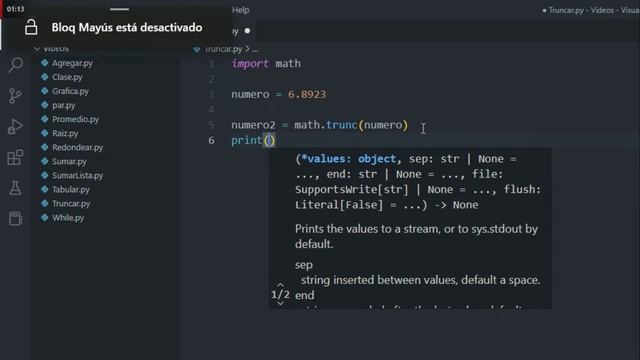Open the Help menu
Image resolution: width=640 pixels, height=360 pixels.
[x=240, y=10]
